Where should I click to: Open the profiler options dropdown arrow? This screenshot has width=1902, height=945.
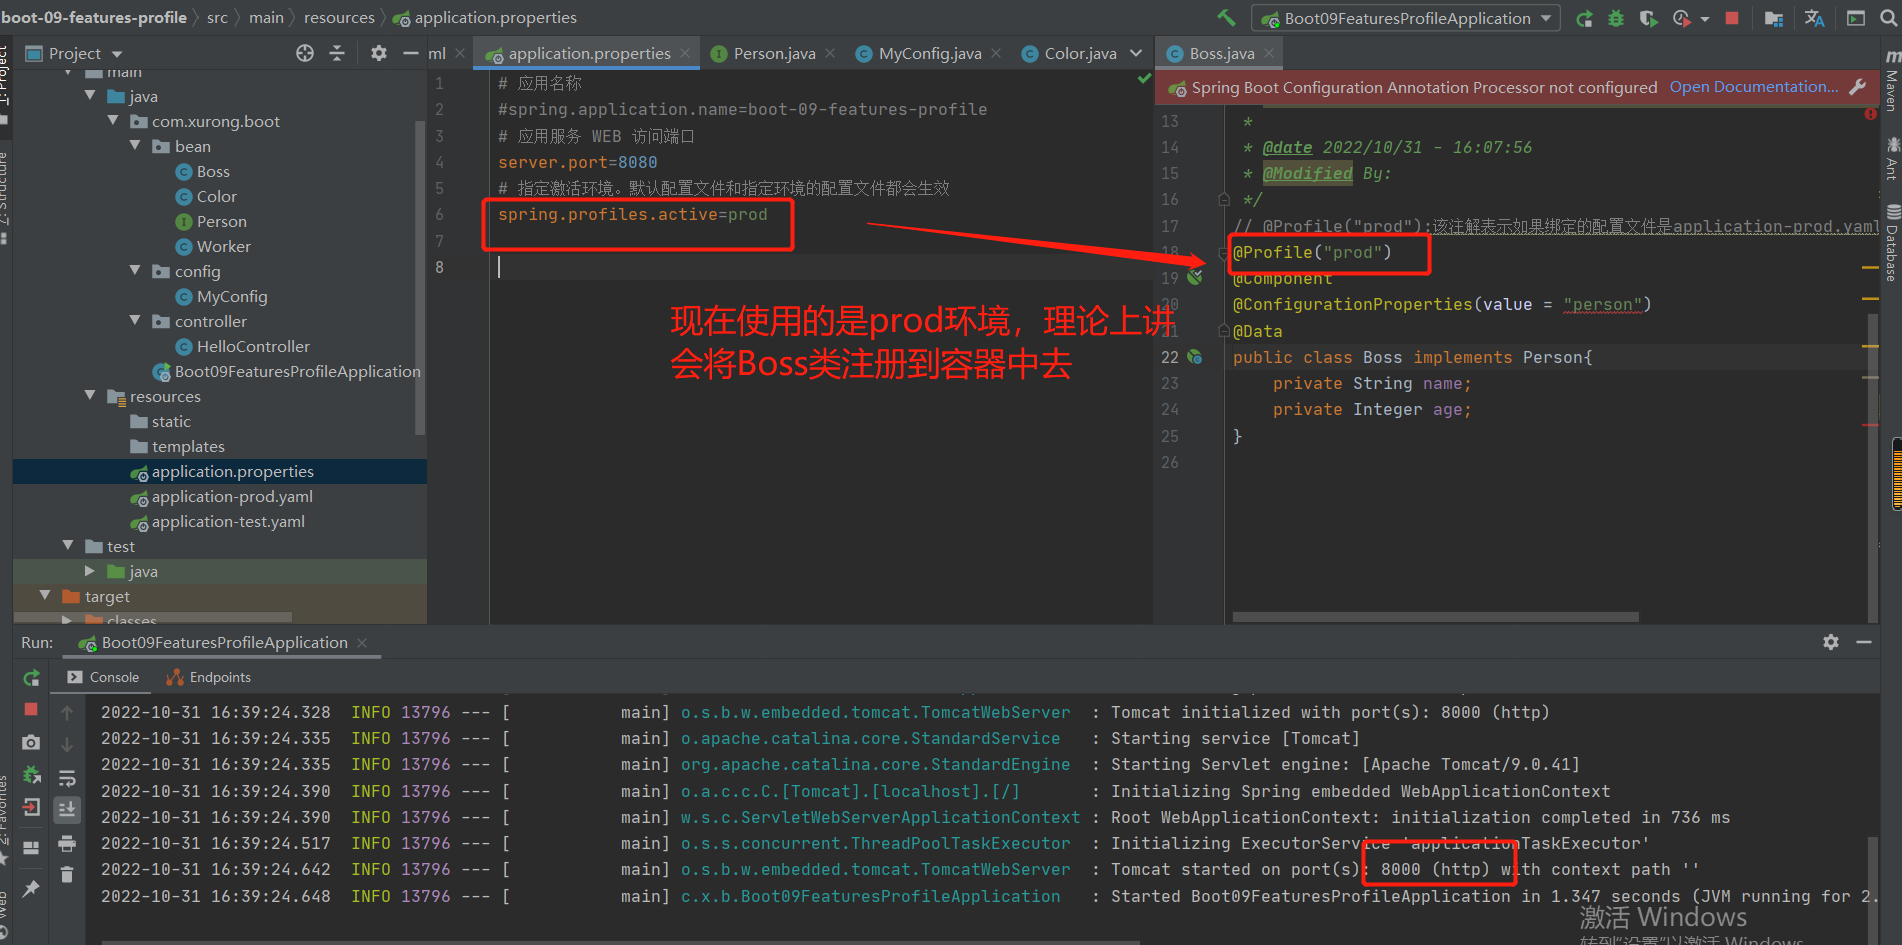click(x=1704, y=19)
